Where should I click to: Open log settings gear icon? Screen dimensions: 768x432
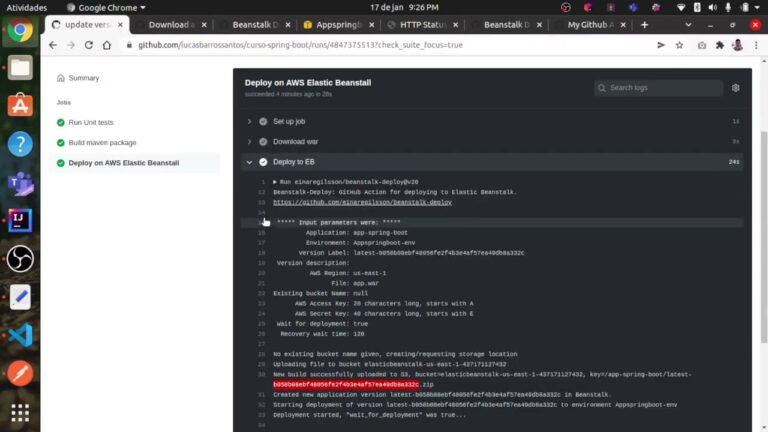736,88
